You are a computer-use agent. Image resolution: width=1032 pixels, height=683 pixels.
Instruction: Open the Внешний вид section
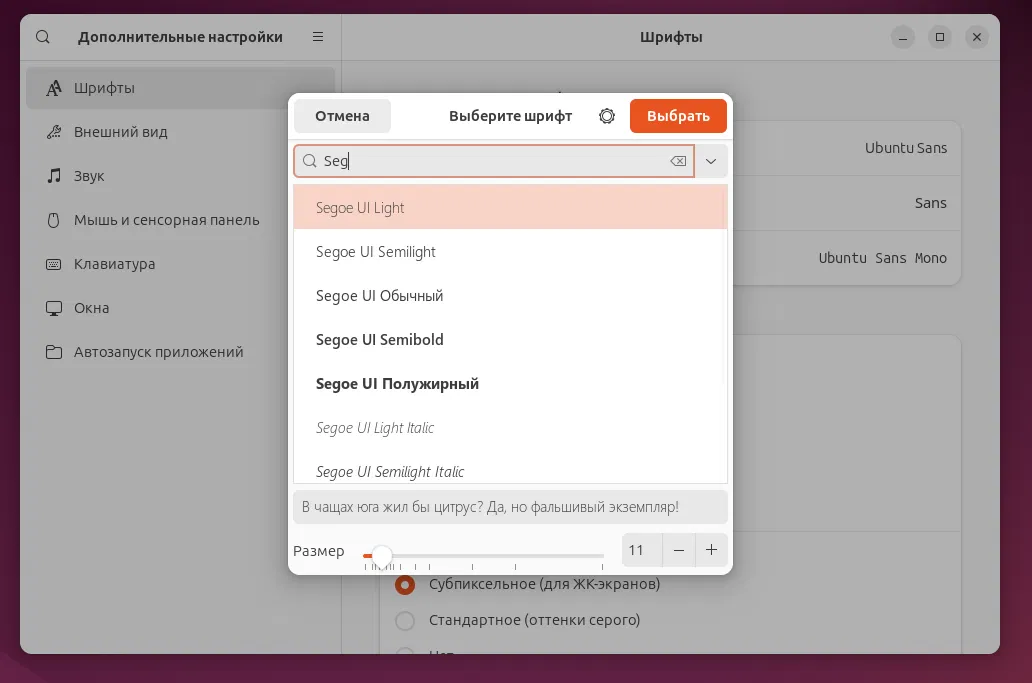tap(180, 132)
